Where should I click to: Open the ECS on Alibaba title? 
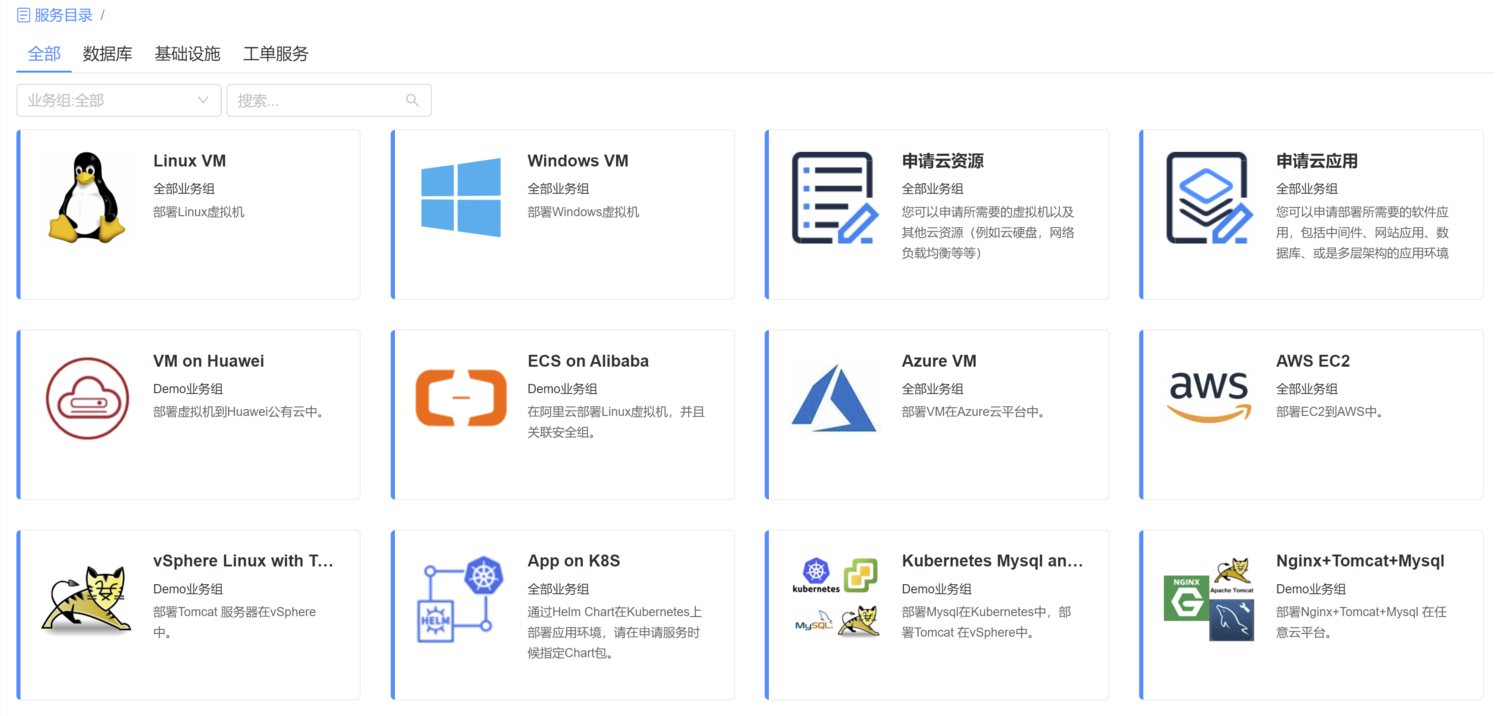(x=588, y=361)
